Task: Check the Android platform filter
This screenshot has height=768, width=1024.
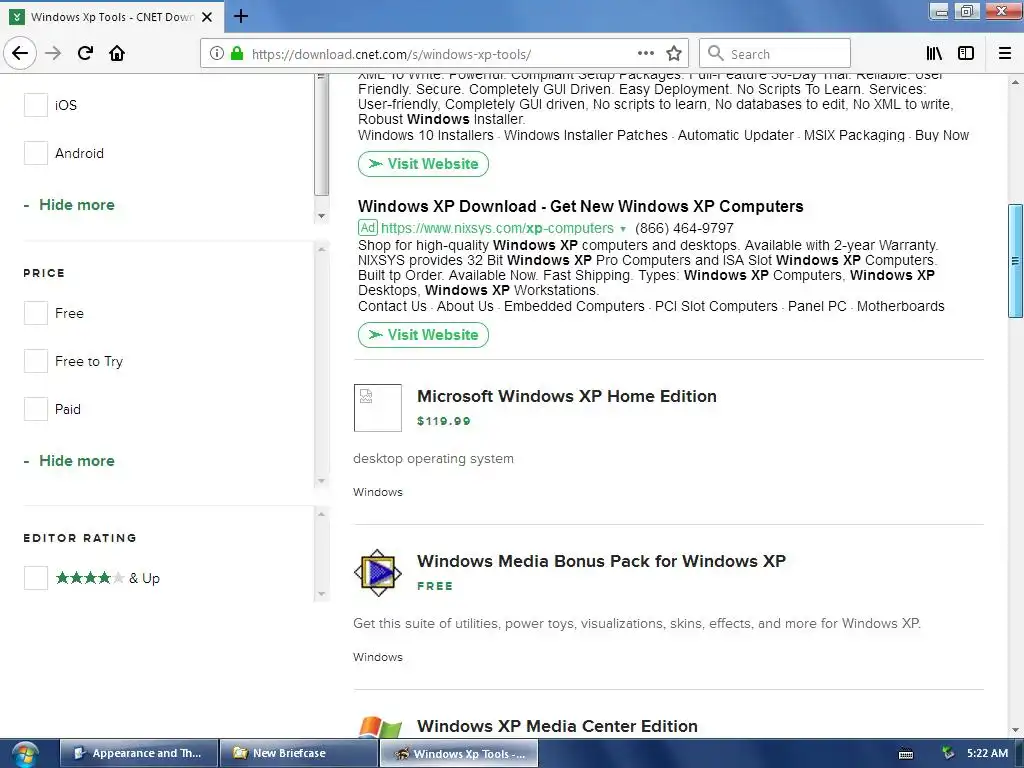Action: point(36,153)
